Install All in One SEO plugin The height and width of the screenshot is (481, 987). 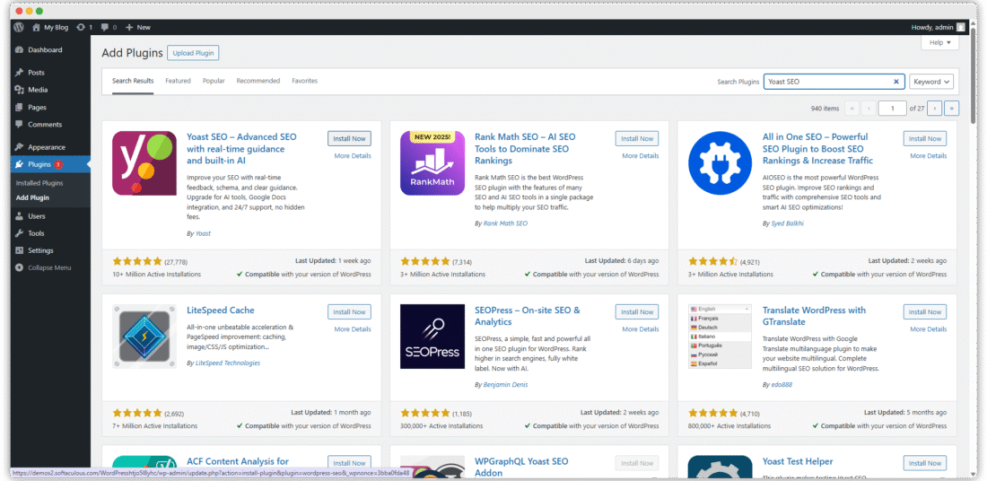click(925, 139)
